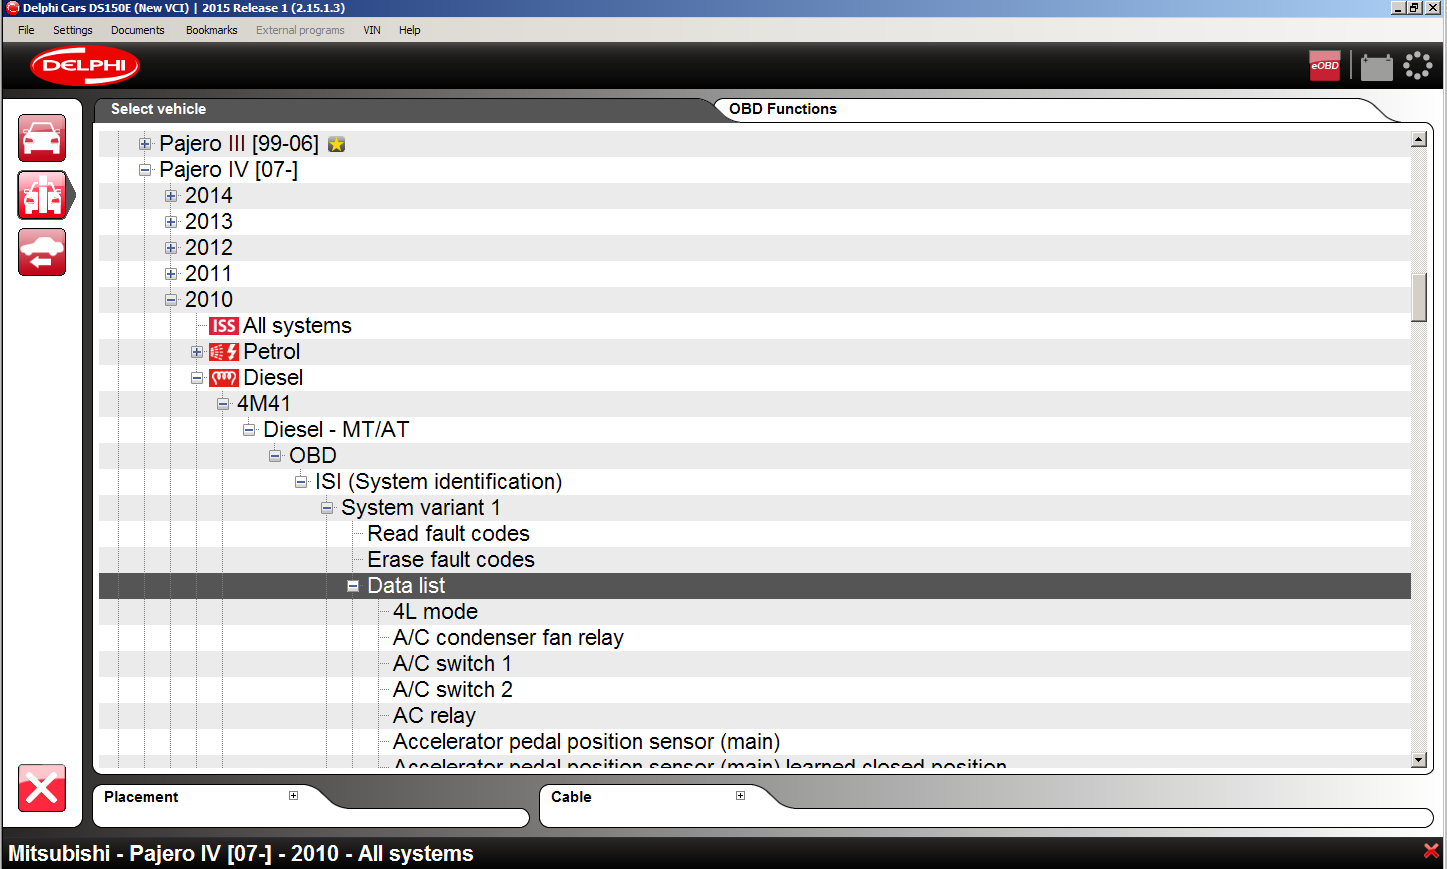Open the File menu

tap(26, 30)
